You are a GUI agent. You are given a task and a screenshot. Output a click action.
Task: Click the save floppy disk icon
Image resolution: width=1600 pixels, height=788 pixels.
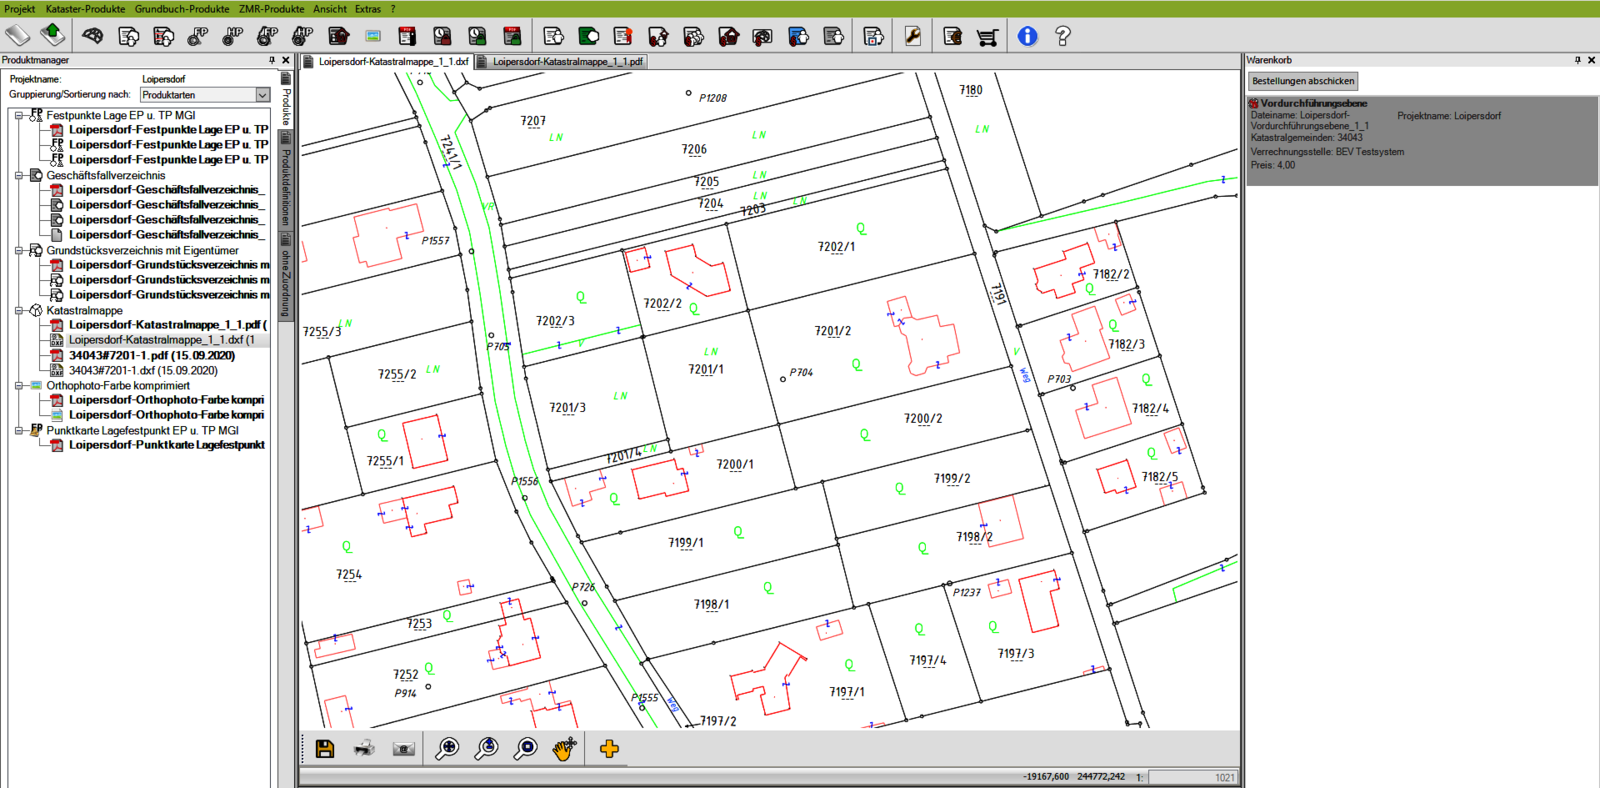pyautogui.click(x=325, y=749)
